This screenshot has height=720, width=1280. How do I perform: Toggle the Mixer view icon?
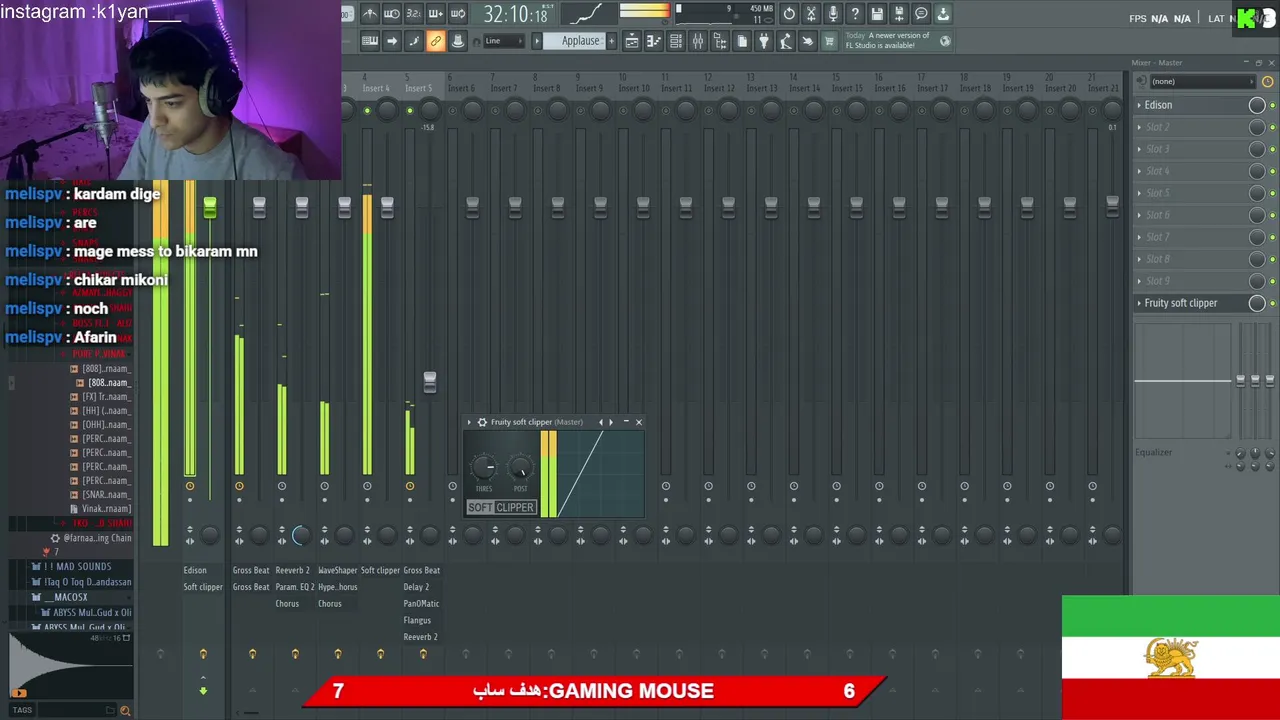pos(698,41)
